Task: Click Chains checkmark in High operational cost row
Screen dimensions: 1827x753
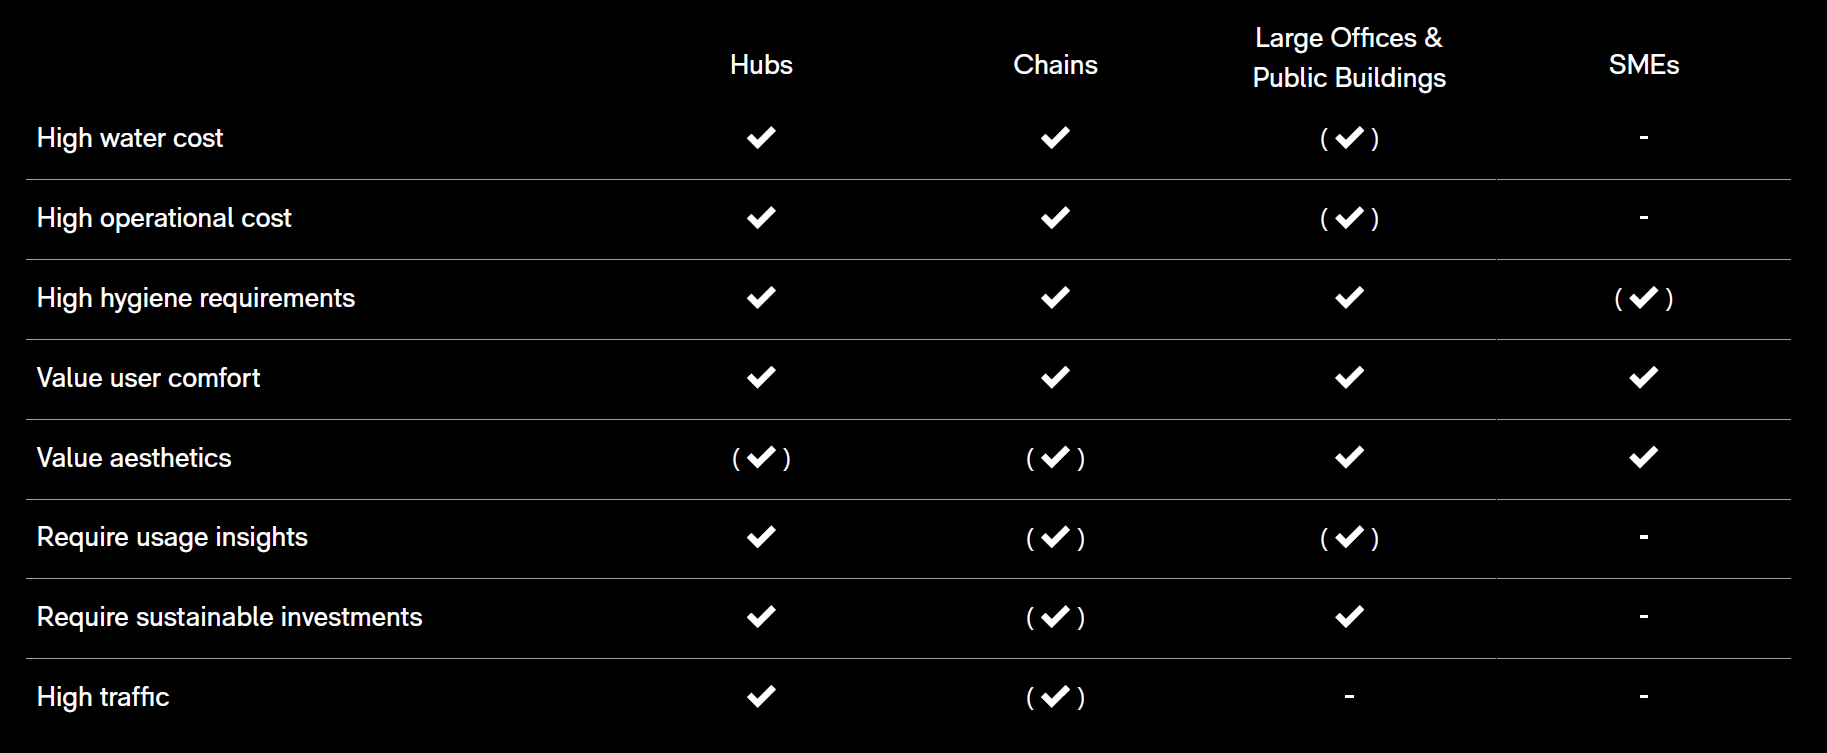Action: point(1055,218)
